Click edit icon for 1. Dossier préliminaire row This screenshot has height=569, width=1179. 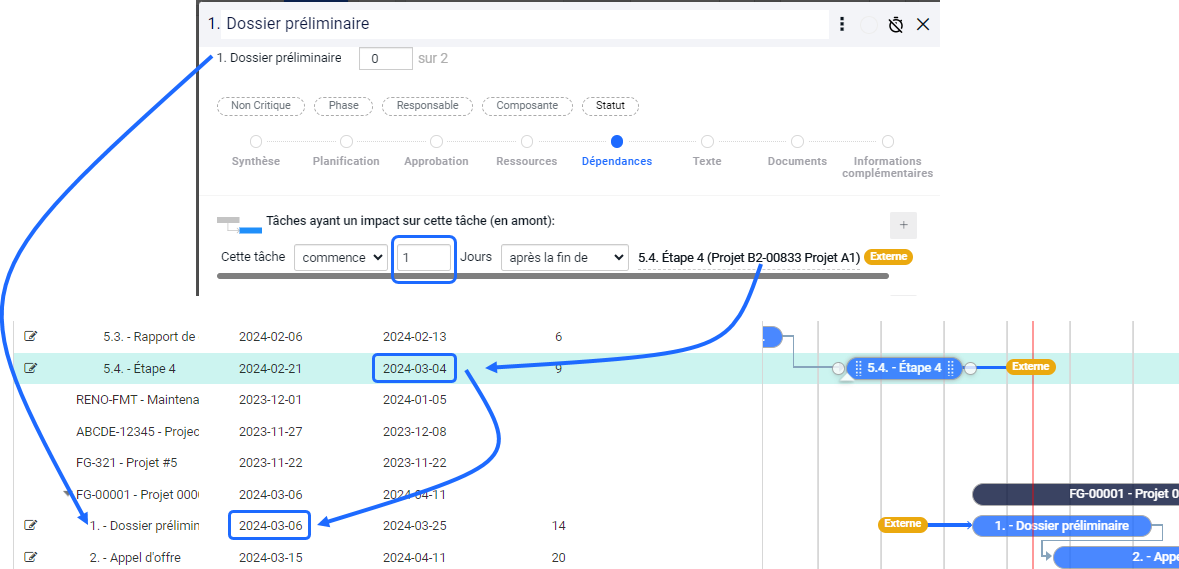pos(31,525)
